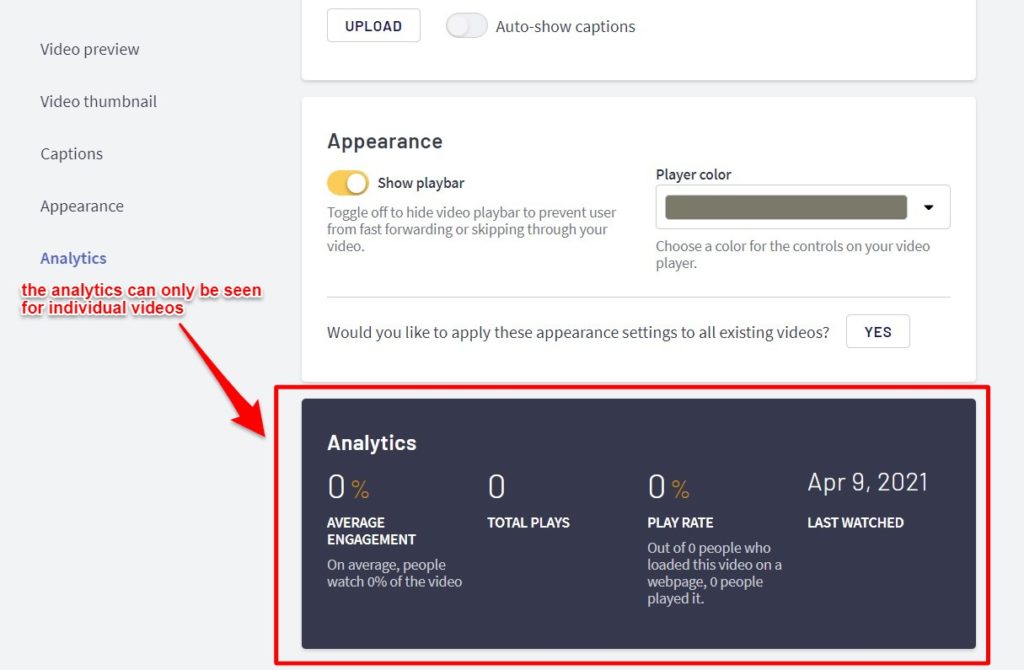1024x670 pixels.
Task: Click the Apr 9, 2021 last watched date
Action: pyautogui.click(x=867, y=482)
